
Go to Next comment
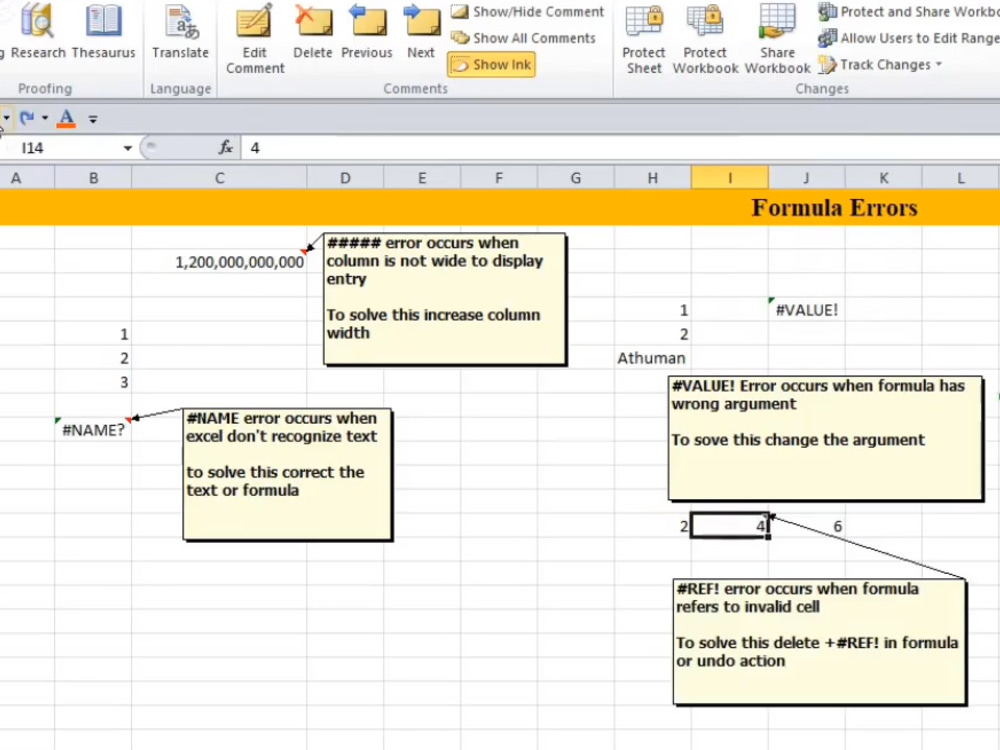pos(421,31)
